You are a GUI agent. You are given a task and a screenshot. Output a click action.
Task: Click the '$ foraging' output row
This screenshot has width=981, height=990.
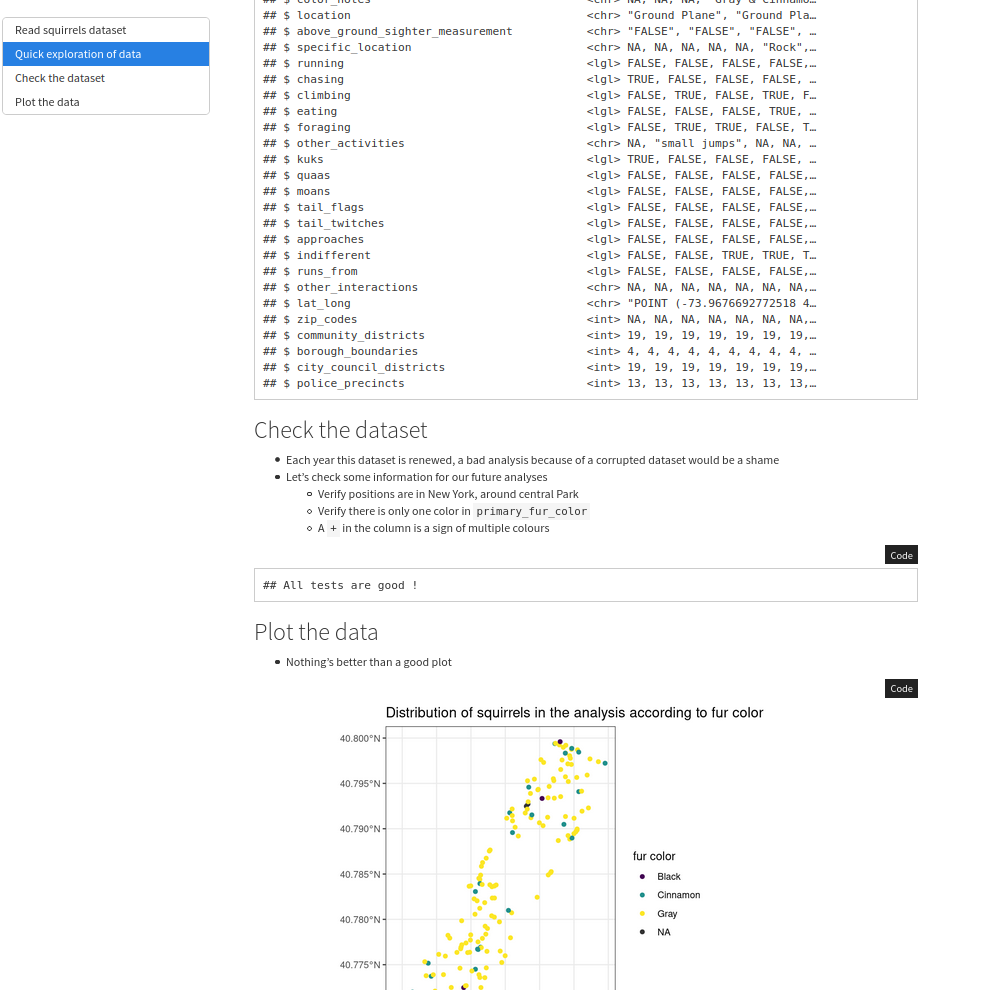pyautogui.click(x=540, y=128)
